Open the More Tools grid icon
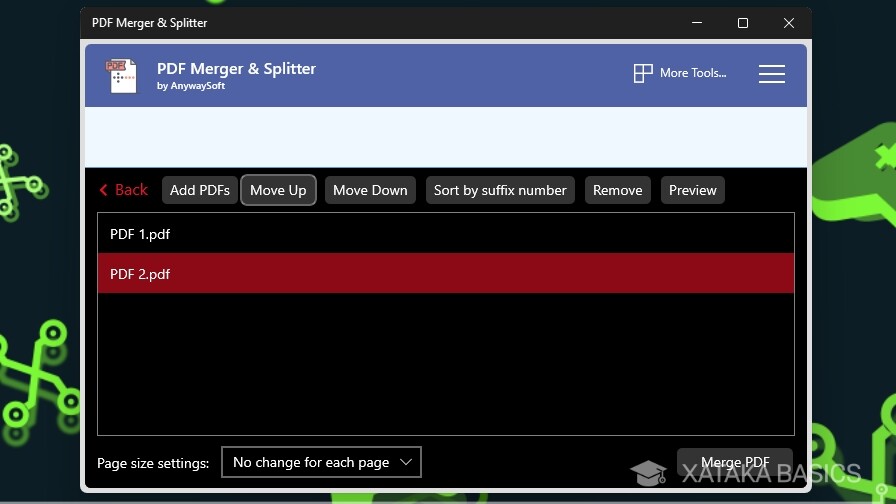This screenshot has height=504, width=896. pyautogui.click(x=643, y=73)
